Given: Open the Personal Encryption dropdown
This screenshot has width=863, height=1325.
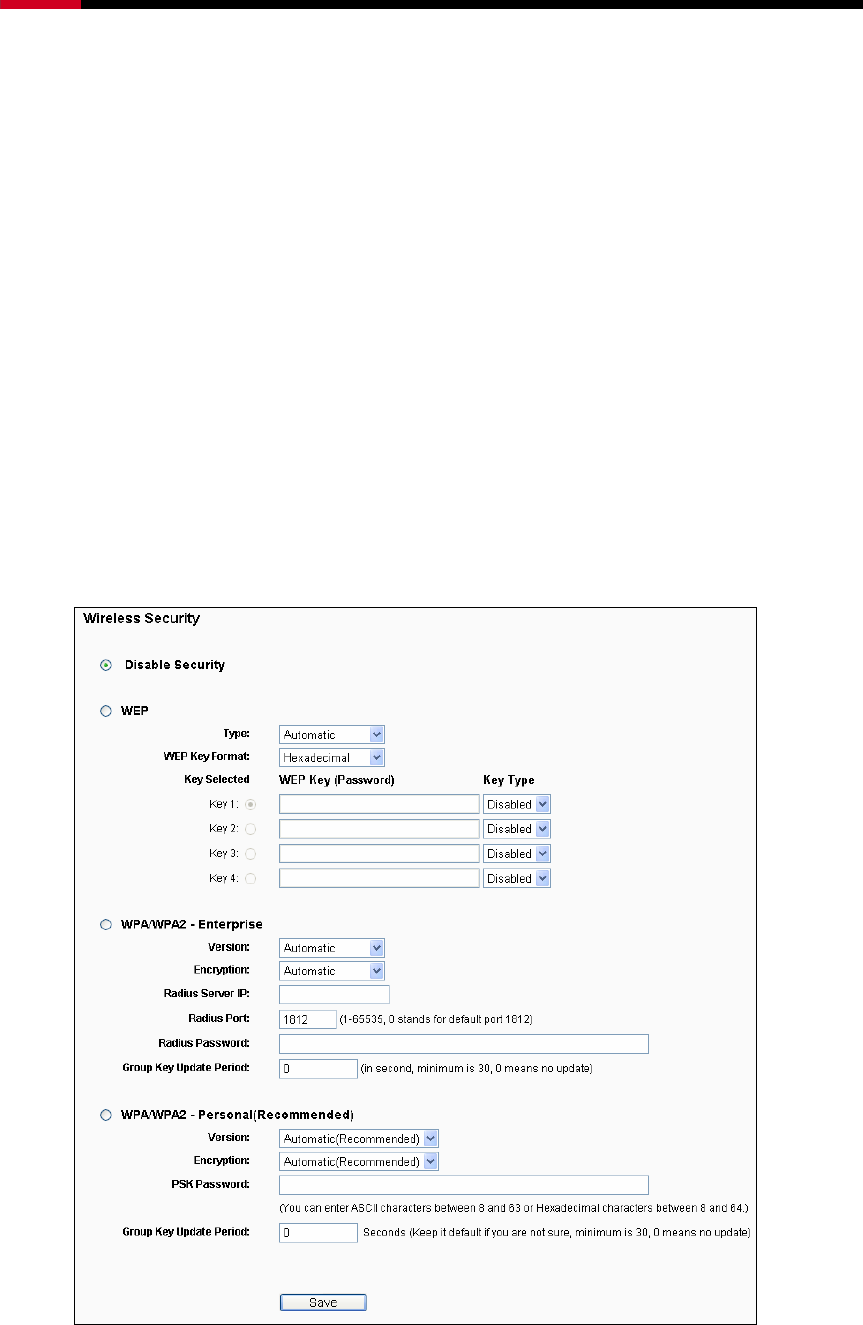Looking at the screenshot, I should [359, 1162].
